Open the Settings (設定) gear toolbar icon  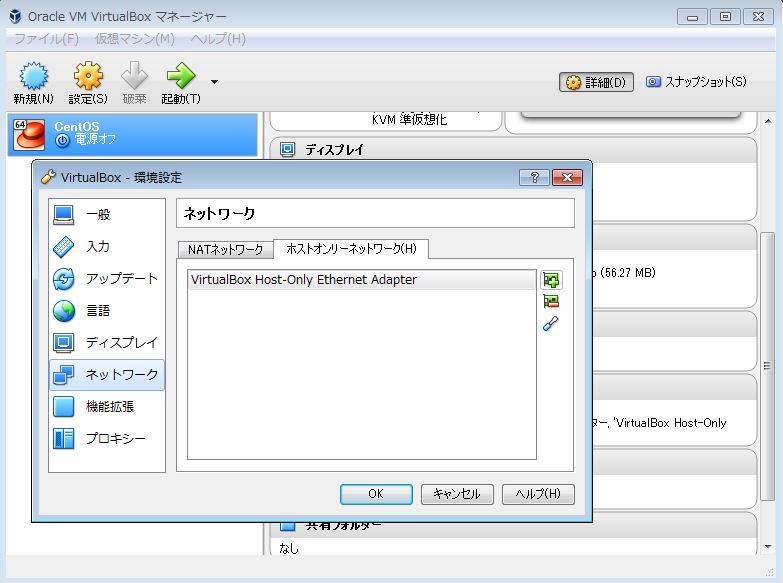[x=88, y=76]
